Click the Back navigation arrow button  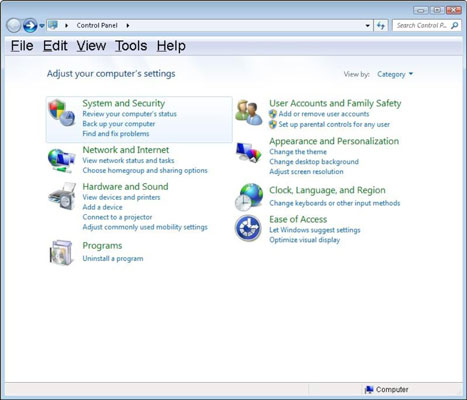14,25
